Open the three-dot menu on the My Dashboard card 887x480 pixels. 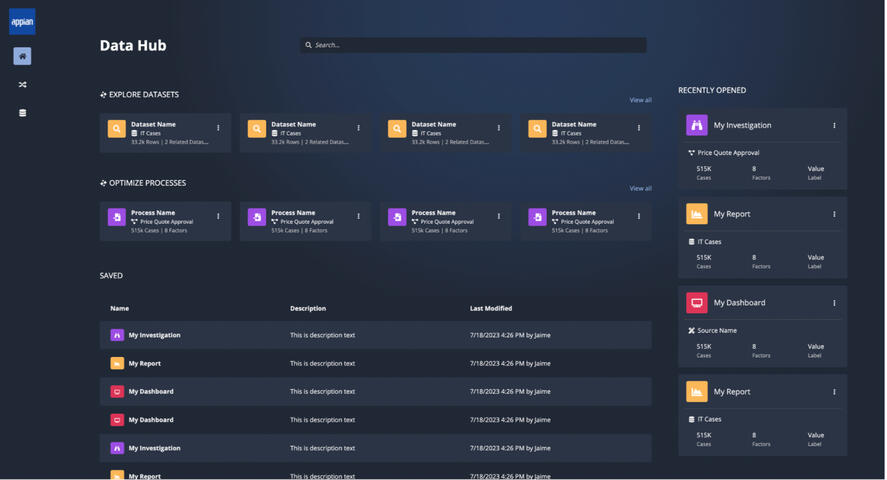pos(834,303)
